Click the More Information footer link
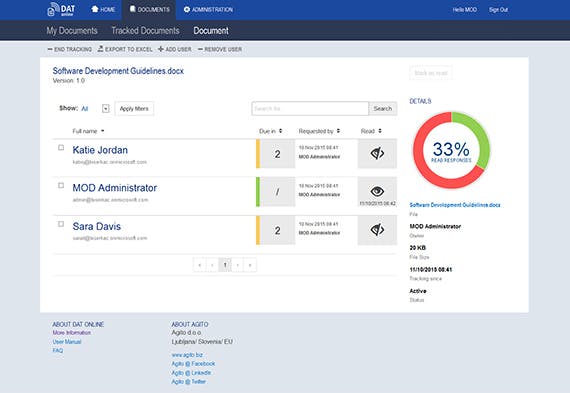Image resolution: width=570 pixels, height=393 pixels. 72,333
